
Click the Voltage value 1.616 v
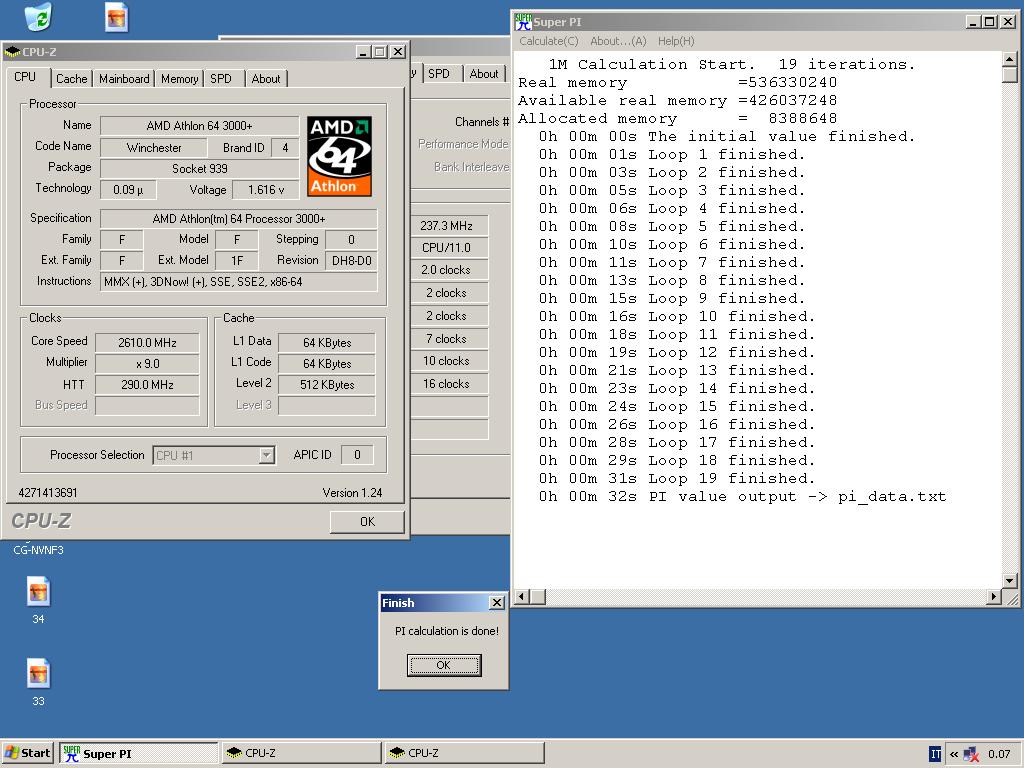266,189
